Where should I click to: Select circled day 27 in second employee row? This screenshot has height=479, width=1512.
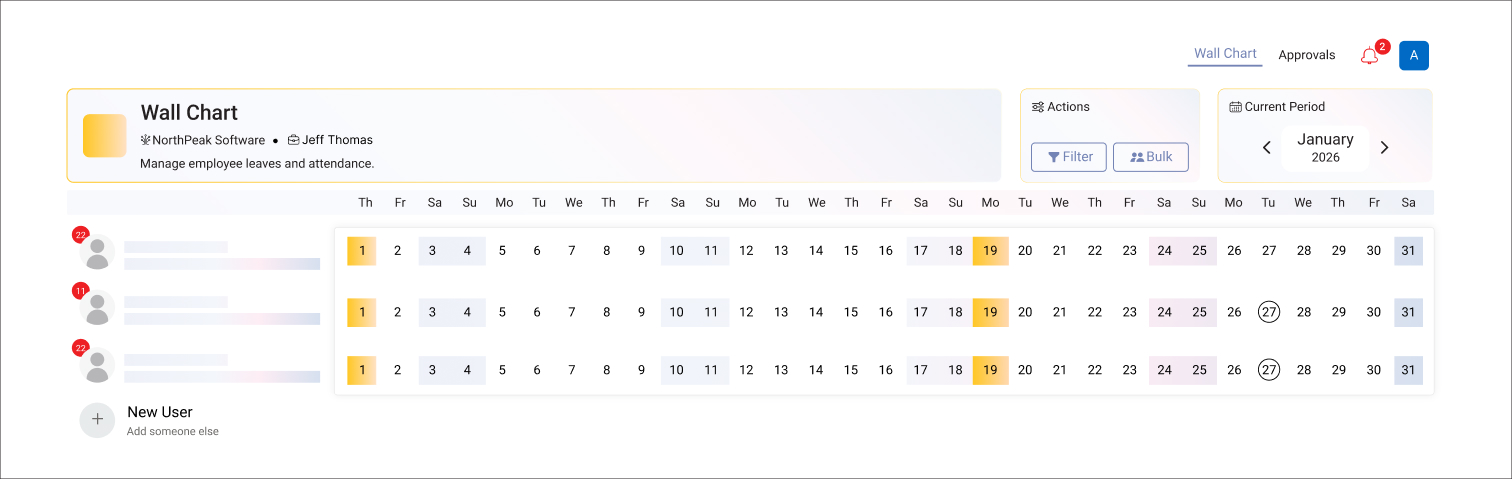pyautogui.click(x=1268, y=312)
